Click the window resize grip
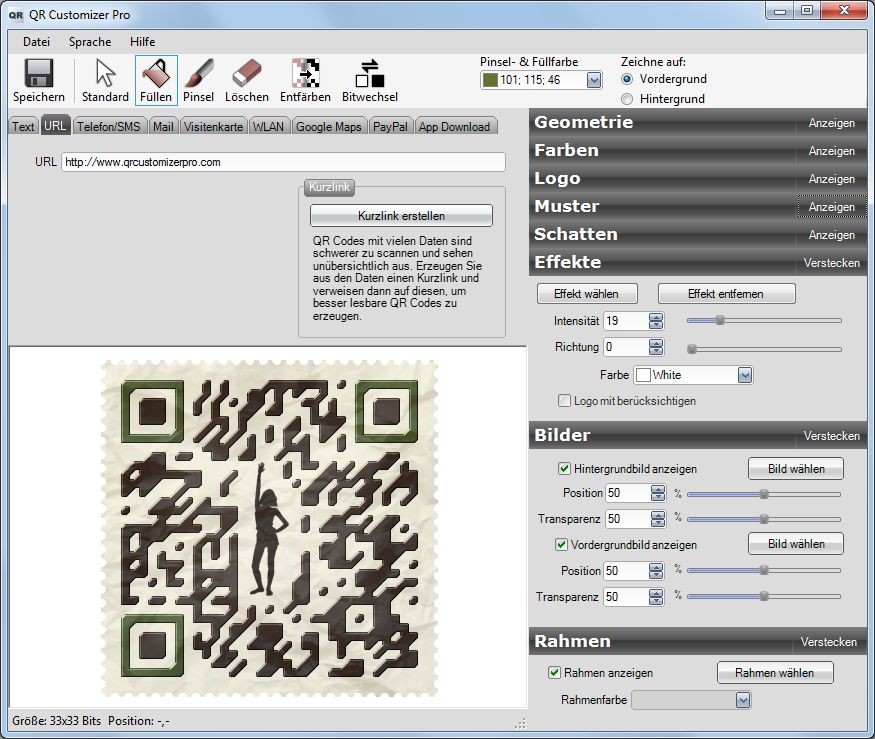Image resolution: width=875 pixels, height=739 pixels. 521,724
